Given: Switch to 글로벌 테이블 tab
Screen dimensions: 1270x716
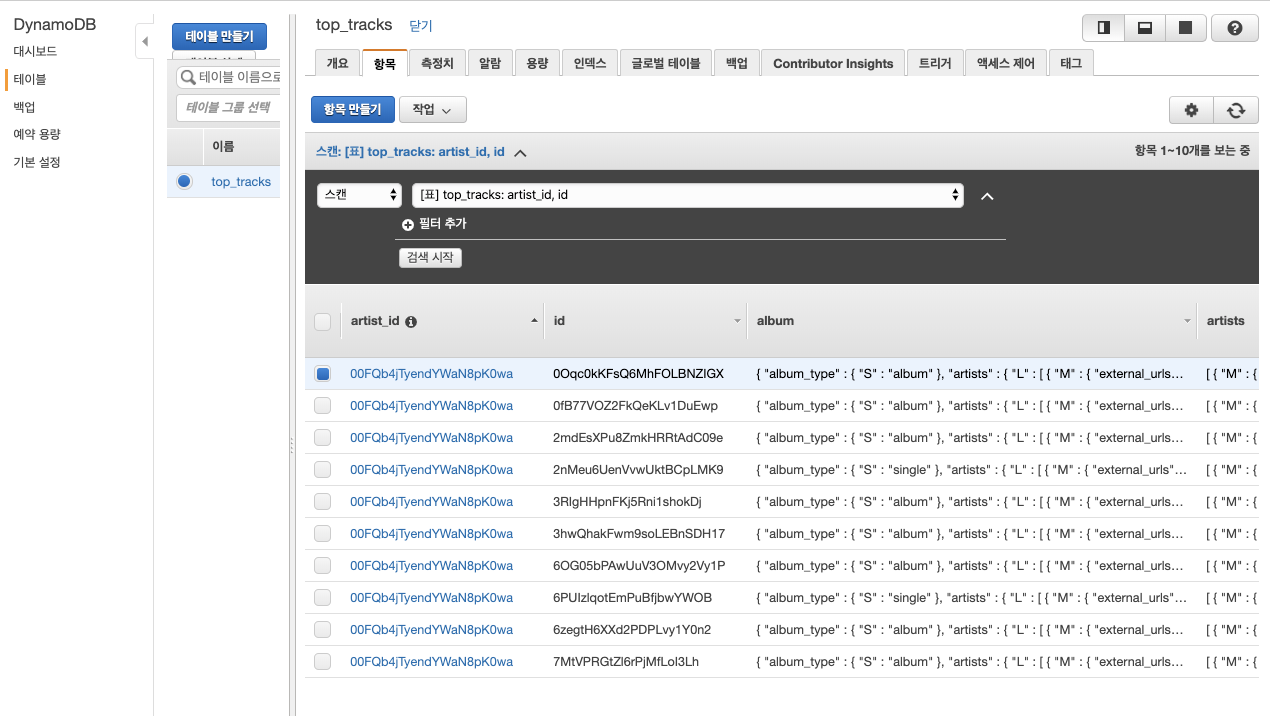Looking at the screenshot, I should (x=666, y=63).
